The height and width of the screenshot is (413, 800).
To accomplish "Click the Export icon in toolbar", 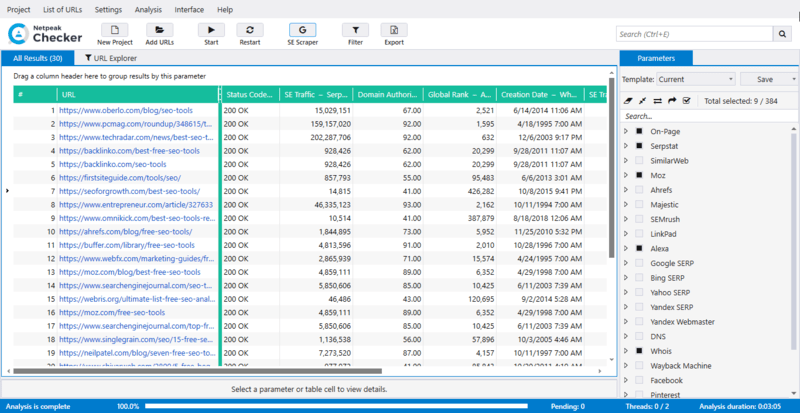I will click(394, 31).
